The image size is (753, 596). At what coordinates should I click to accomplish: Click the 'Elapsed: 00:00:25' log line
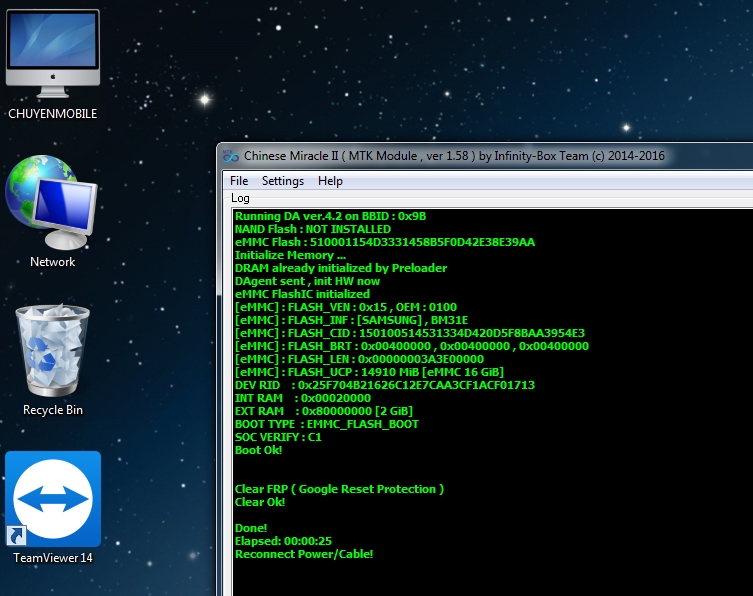tap(283, 541)
